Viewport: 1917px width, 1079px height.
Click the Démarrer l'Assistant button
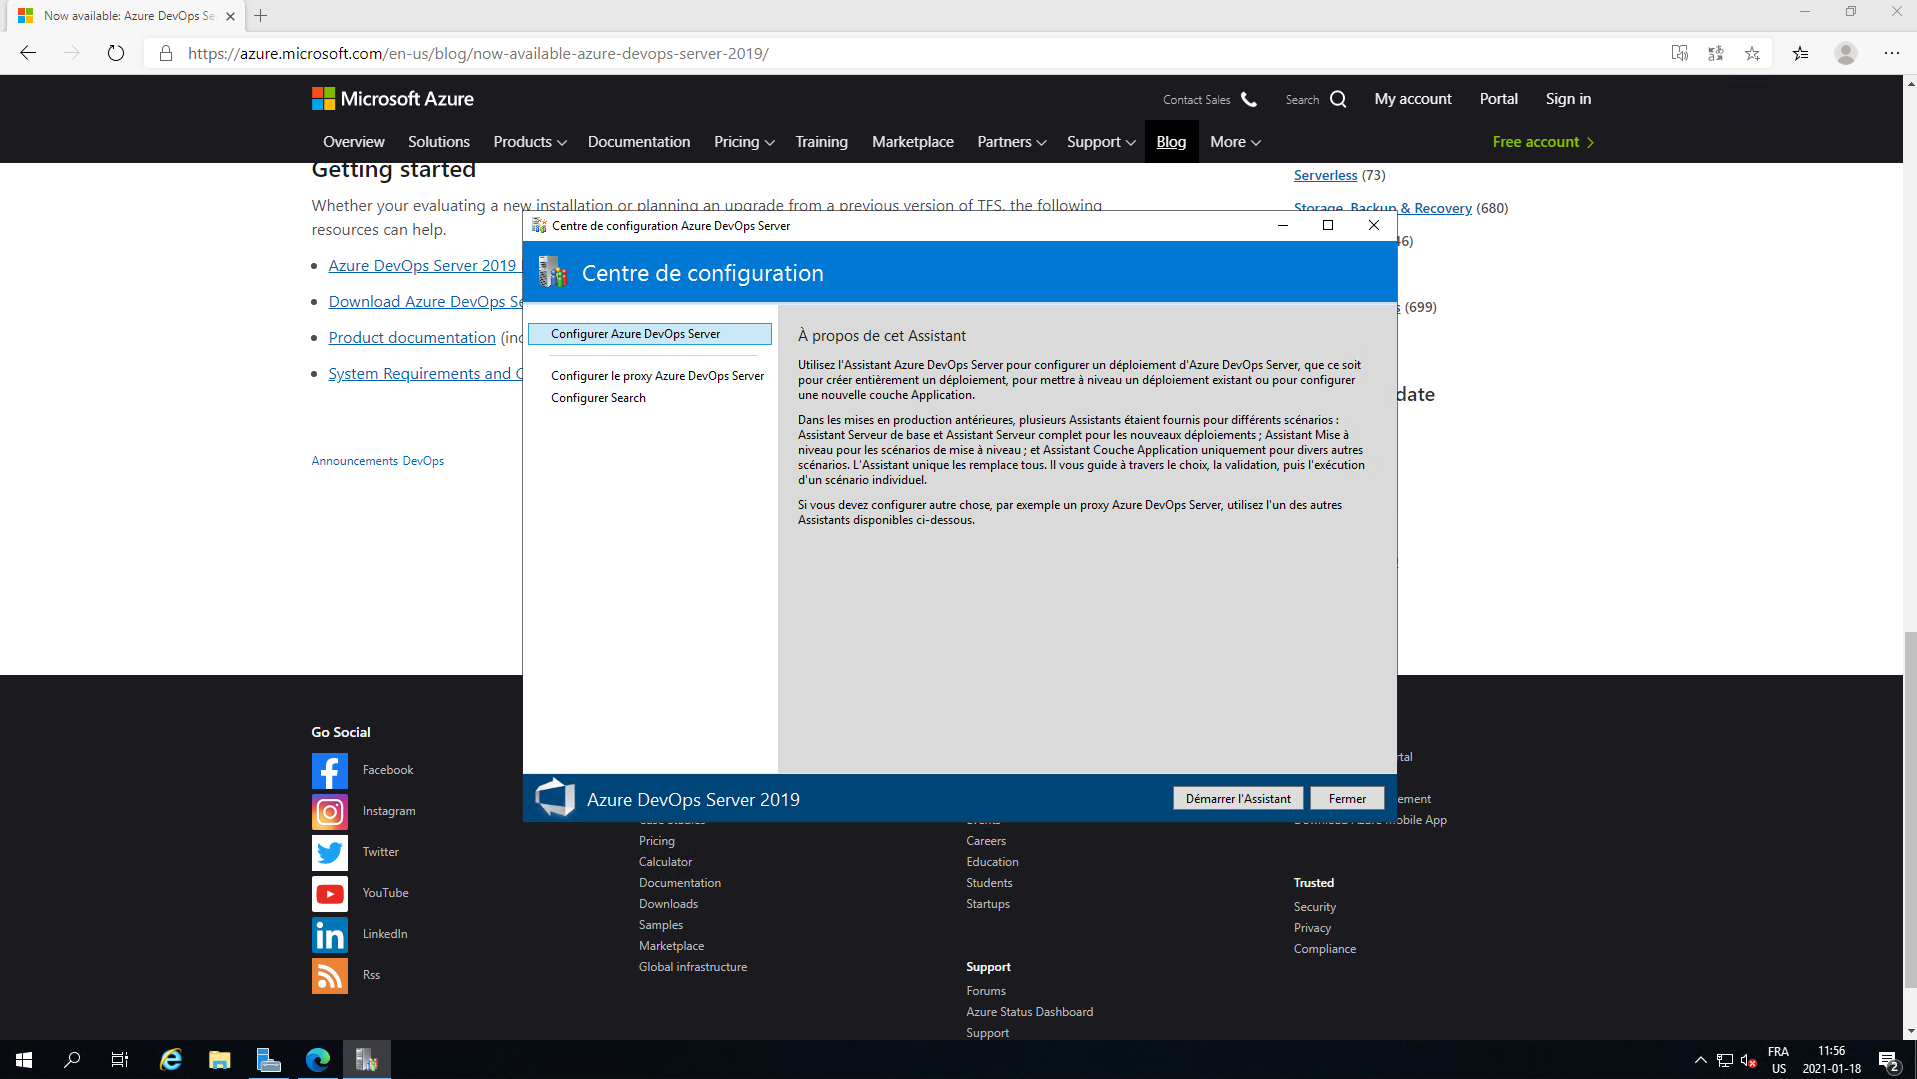[1237, 798]
